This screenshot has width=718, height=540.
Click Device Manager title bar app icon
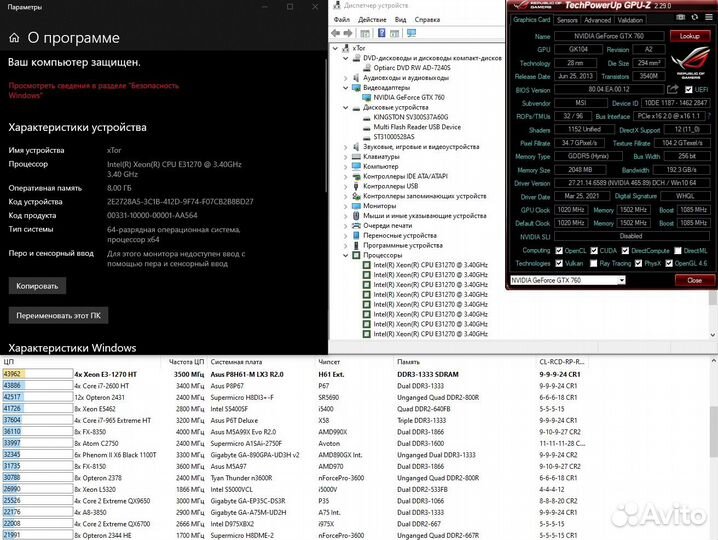pyautogui.click(x=337, y=5)
